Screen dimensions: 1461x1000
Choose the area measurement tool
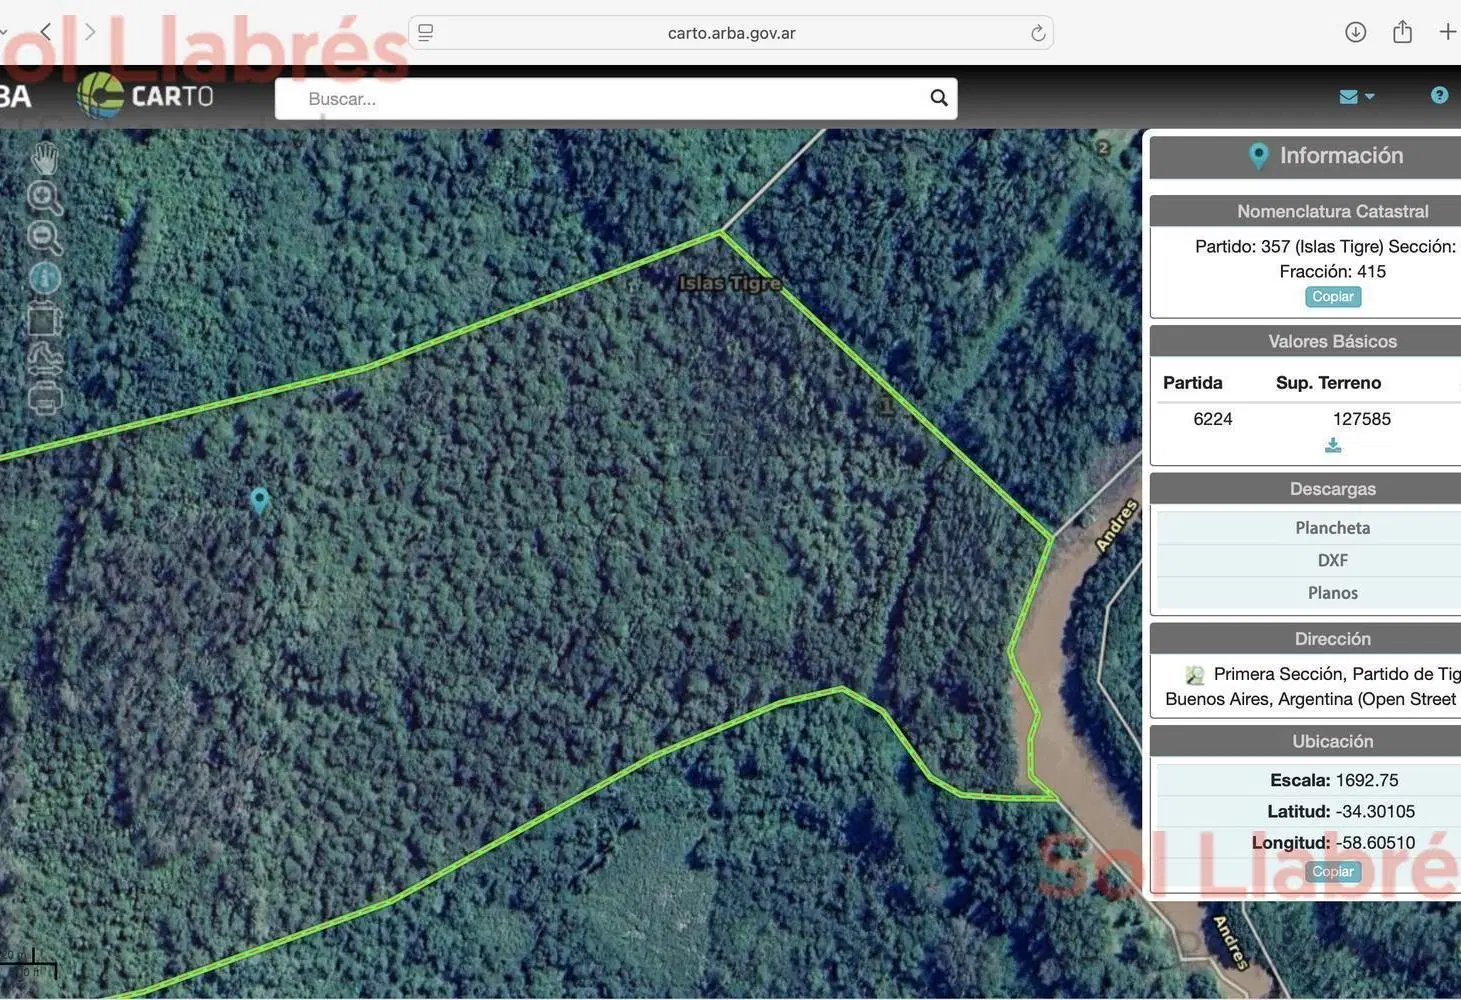coord(45,320)
